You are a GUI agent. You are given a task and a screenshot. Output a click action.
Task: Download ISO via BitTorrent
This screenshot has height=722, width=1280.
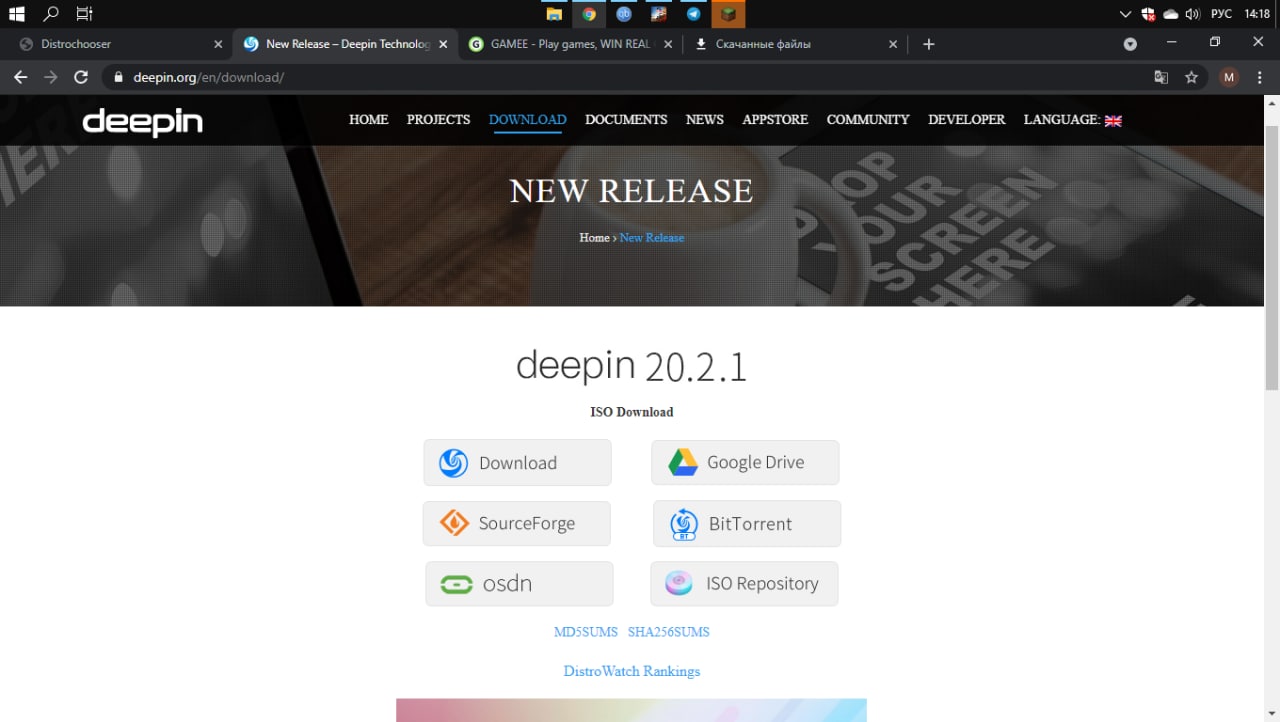[x=747, y=523]
